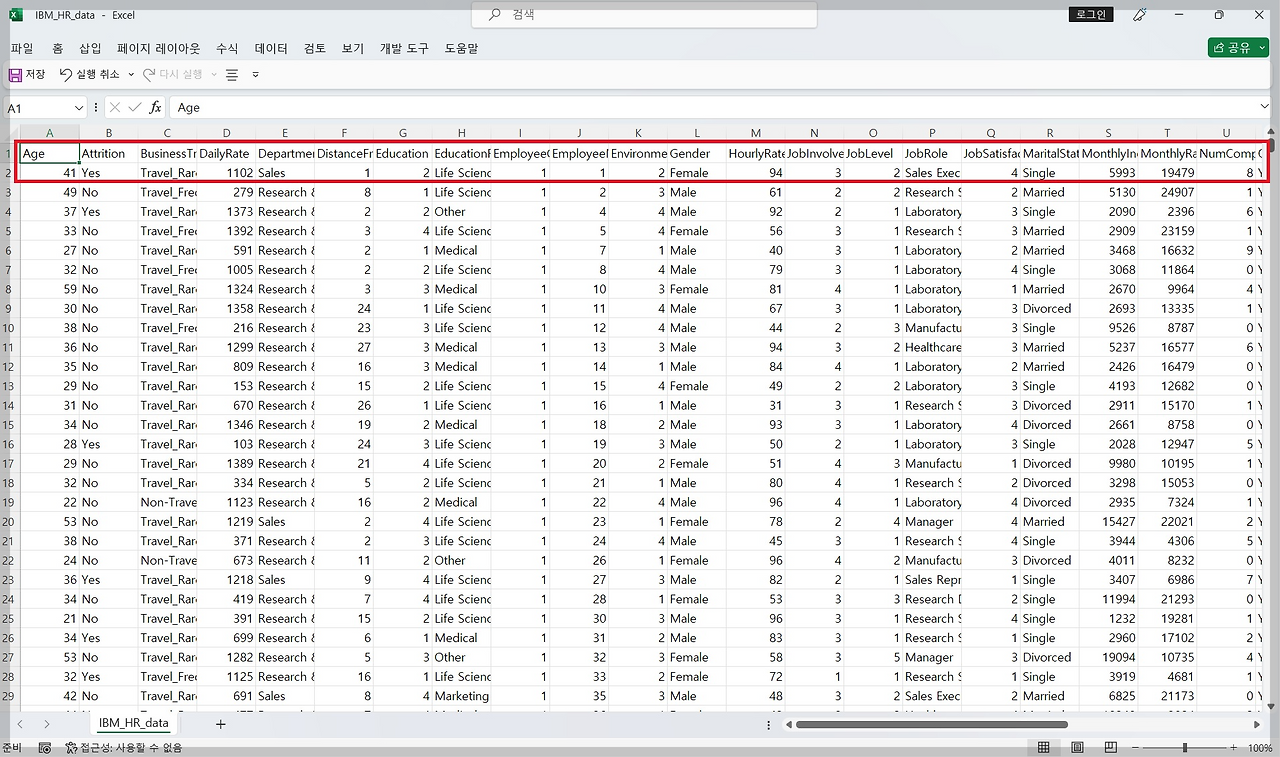This screenshot has height=757, width=1280.
Task: Open the 검토 ribbon tab
Action: [x=315, y=48]
